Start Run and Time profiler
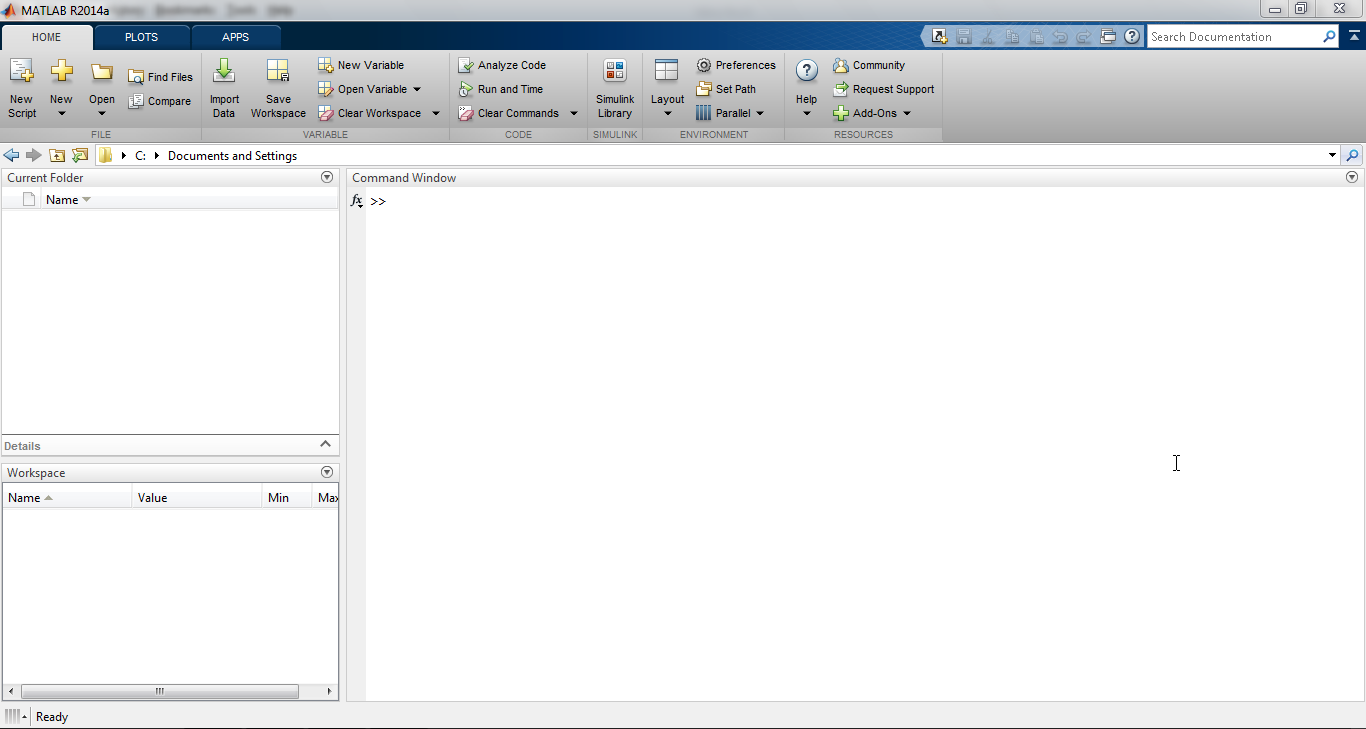This screenshot has width=1366, height=729. tap(501, 89)
